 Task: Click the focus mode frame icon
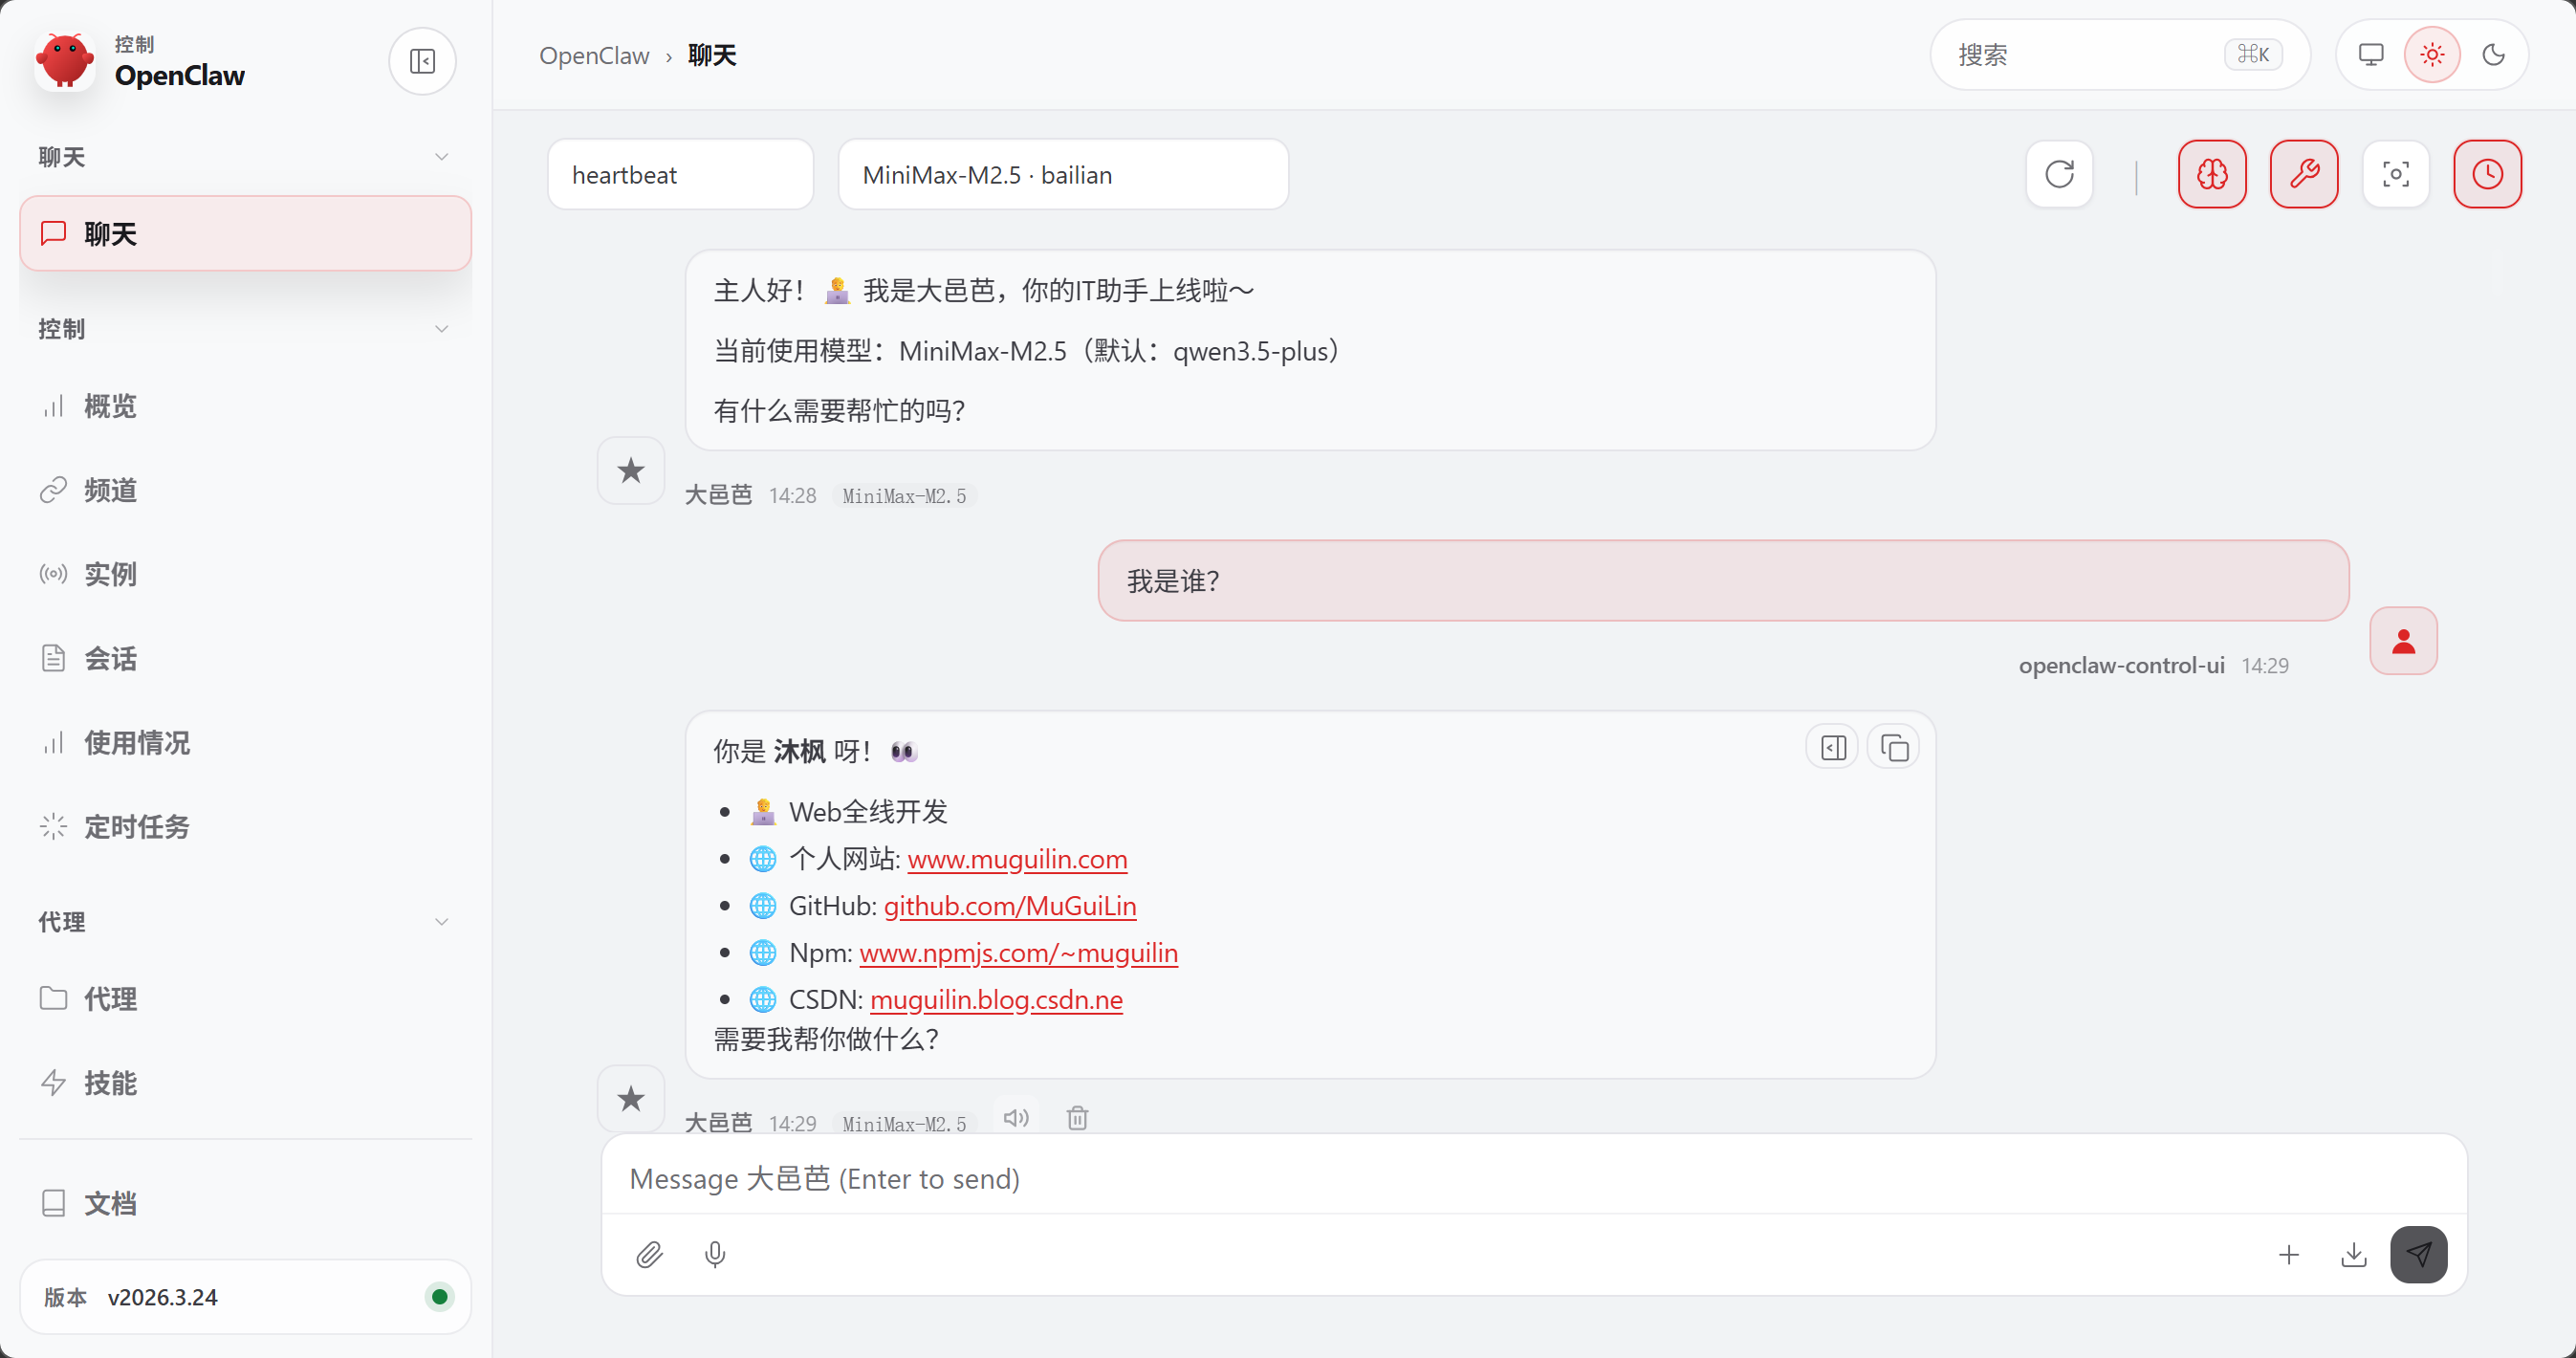coord(2395,175)
